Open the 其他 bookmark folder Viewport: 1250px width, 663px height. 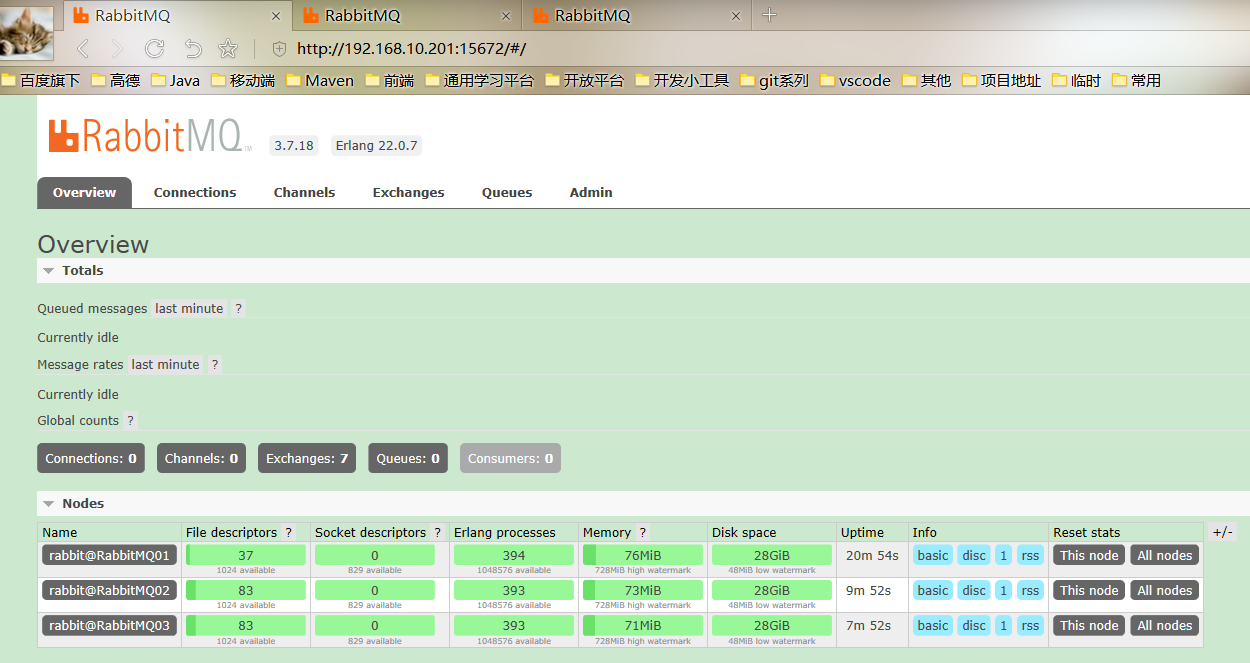coord(927,81)
